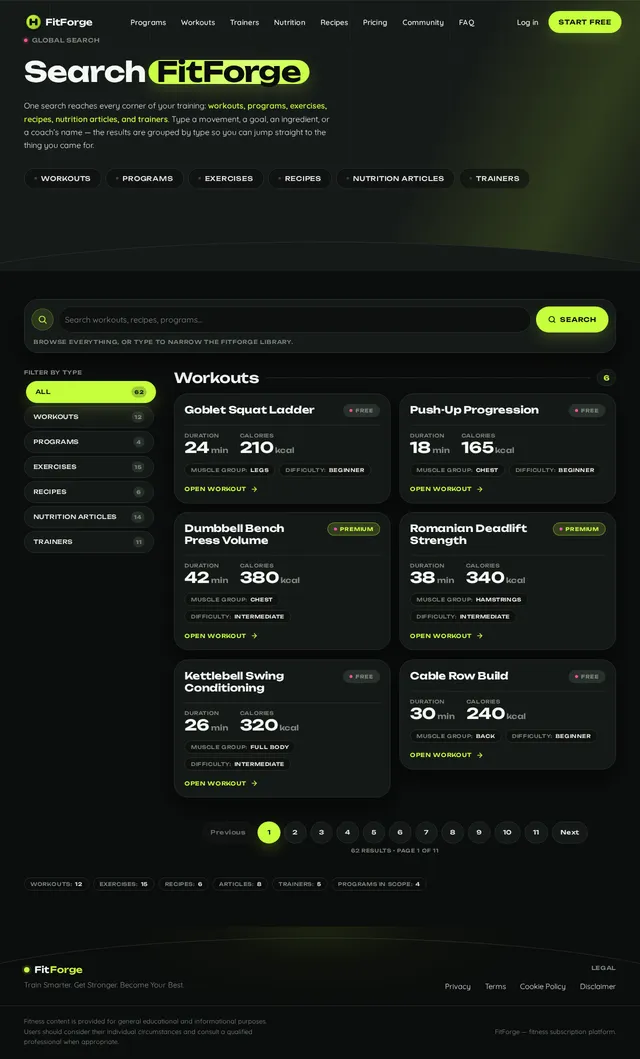This screenshot has width=640, height=1059.
Task: Click the Next pagination button
Action: pyautogui.click(x=569, y=832)
